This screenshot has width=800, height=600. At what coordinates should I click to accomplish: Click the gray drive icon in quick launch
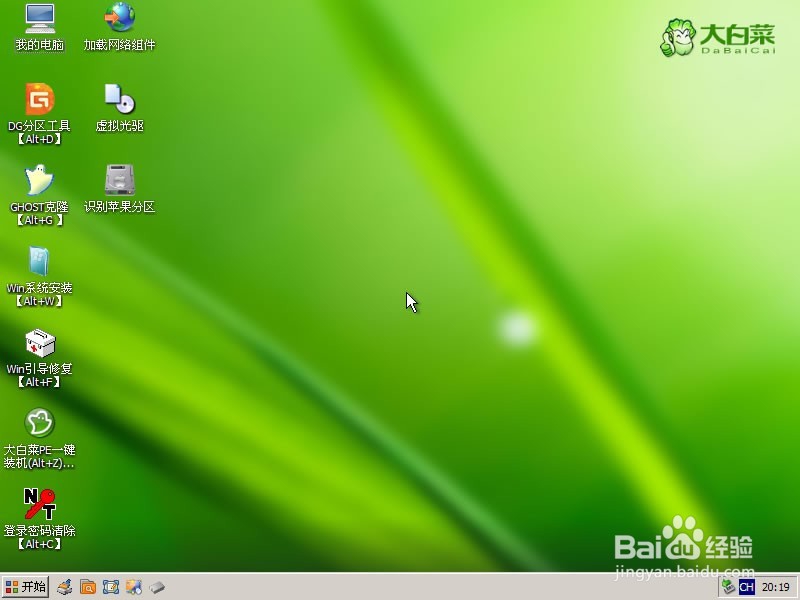157,588
